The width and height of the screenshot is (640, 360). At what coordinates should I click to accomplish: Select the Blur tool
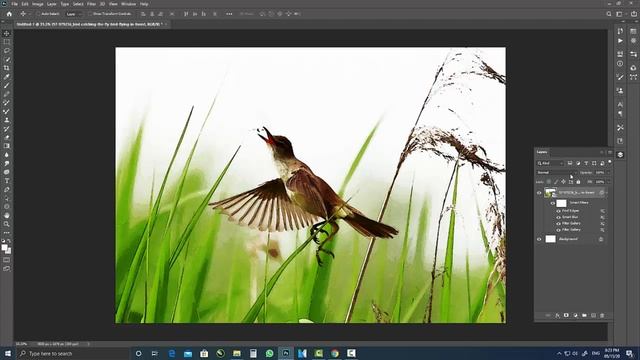(x=7, y=155)
